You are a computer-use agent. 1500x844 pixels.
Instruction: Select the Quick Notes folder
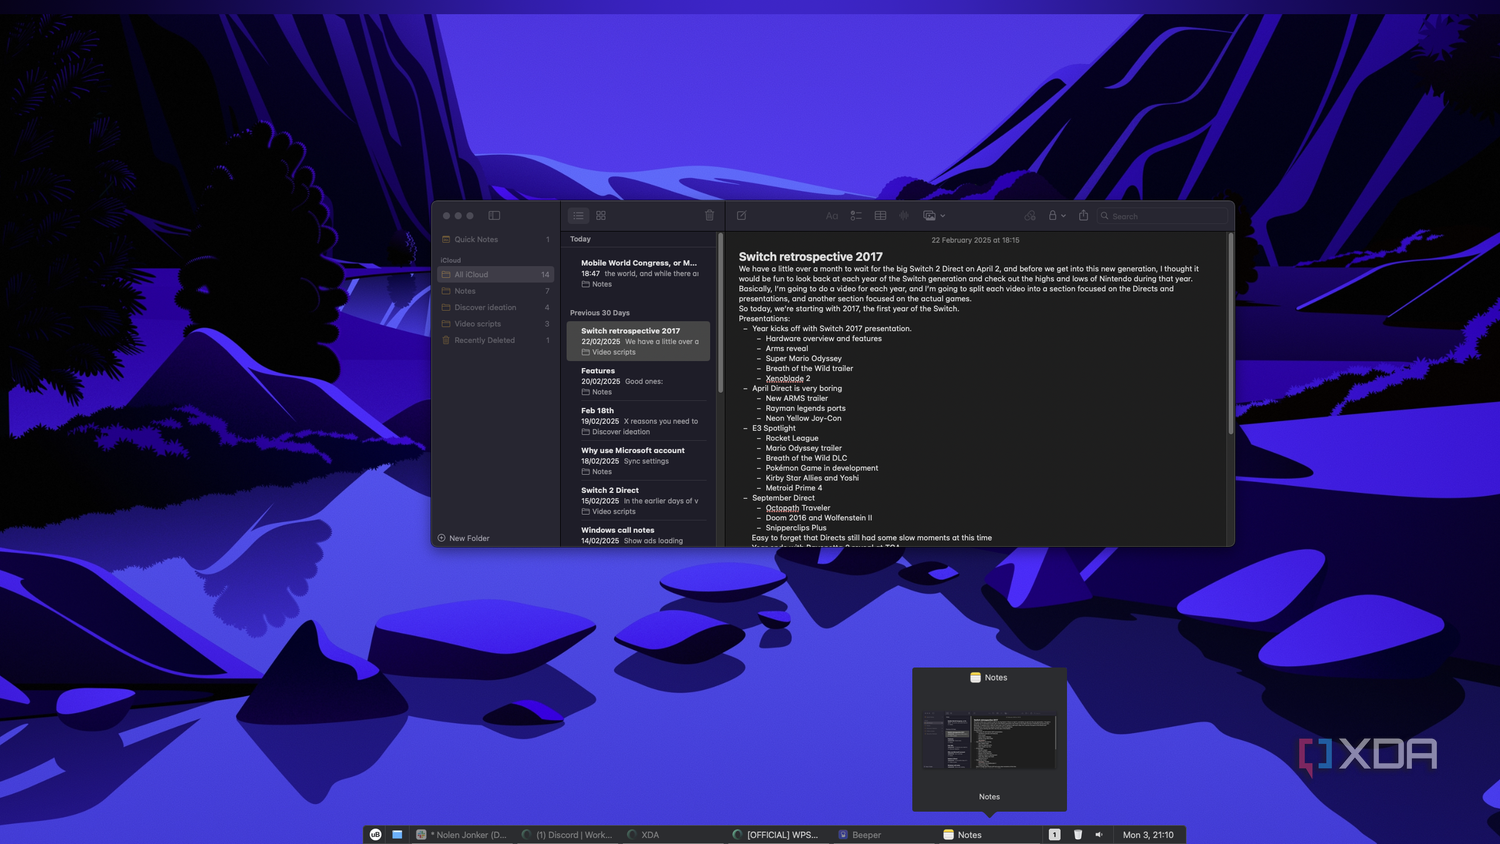tap(495, 239)
